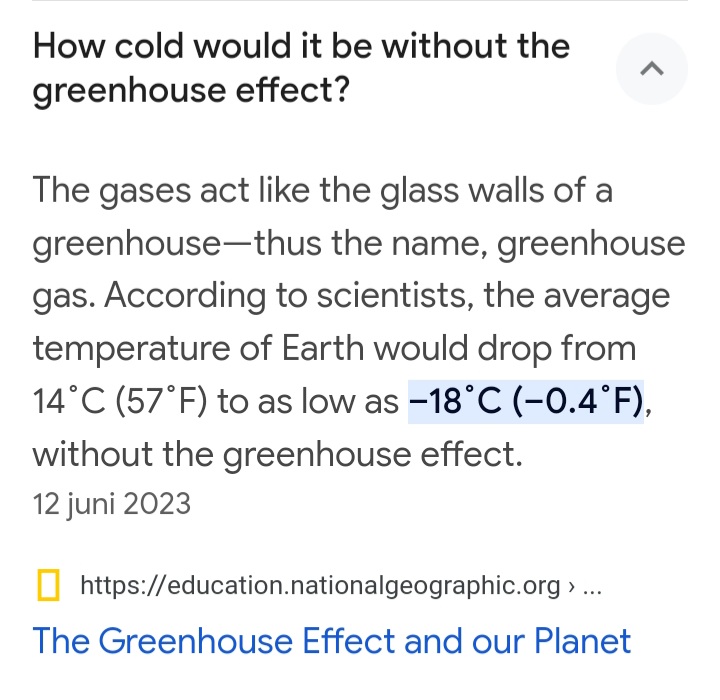Click the '12 juni 2023' date
The height and width of the screenshot is (700, 720).
[x=111, y=504]
